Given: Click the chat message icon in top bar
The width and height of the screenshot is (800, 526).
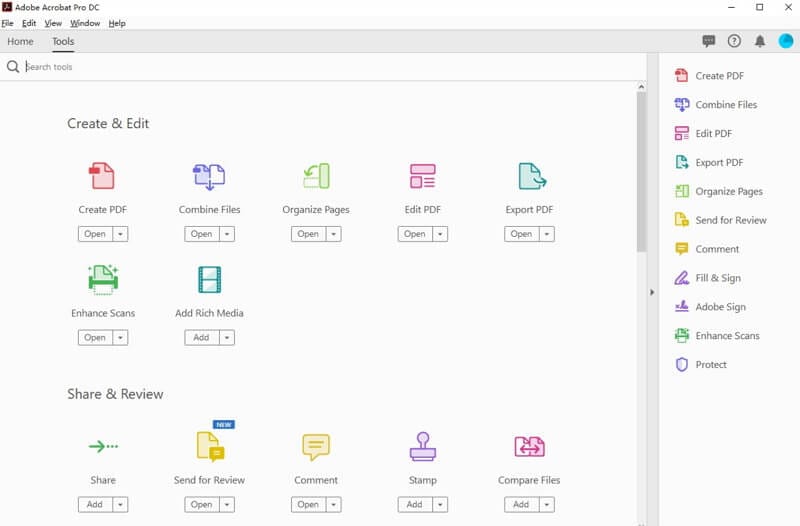Looking at the screenshot, I should pyautogui.click(x=708, y=41).
